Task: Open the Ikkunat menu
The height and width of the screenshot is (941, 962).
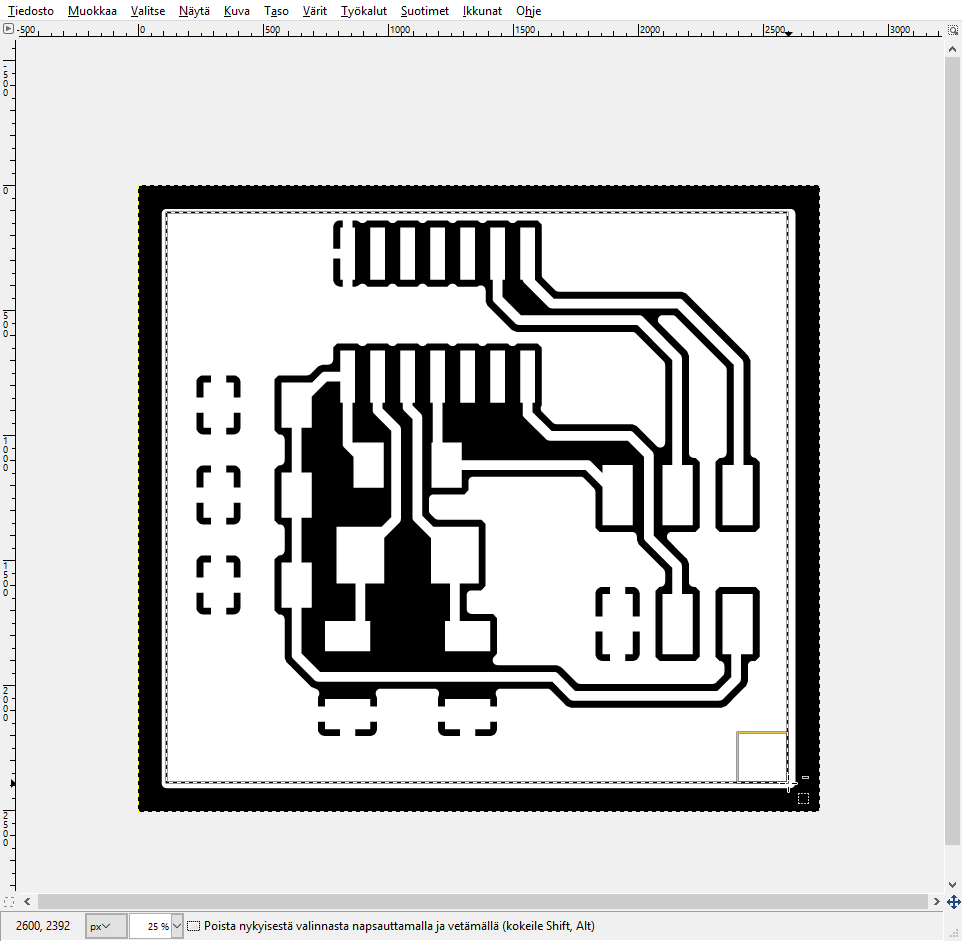Action: pyautogui.click(x=482, y=10)
